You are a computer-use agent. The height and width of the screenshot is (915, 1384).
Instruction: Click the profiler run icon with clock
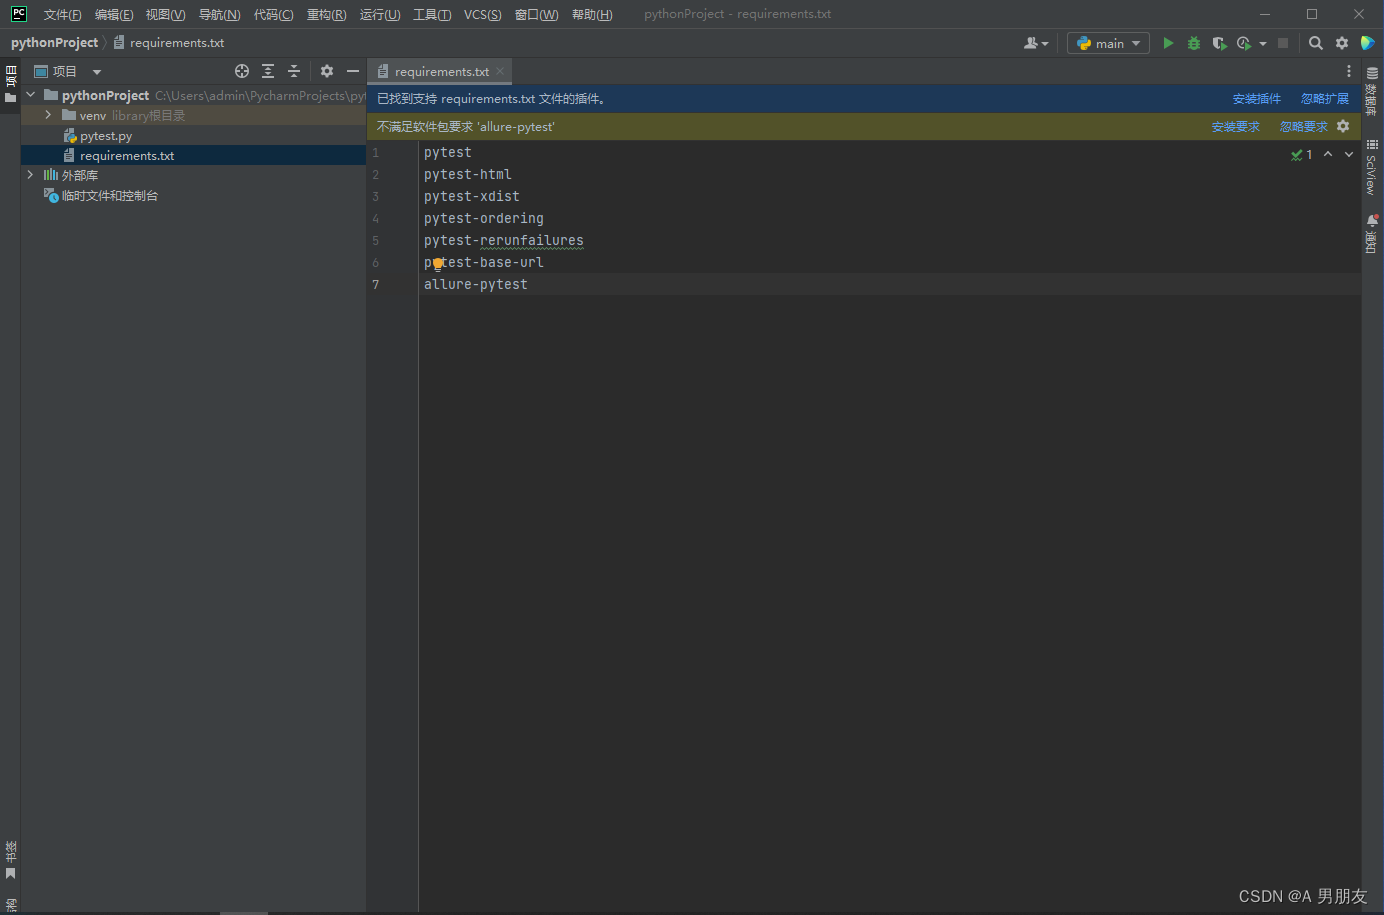pyautogui.click(x=1244, y=43)
